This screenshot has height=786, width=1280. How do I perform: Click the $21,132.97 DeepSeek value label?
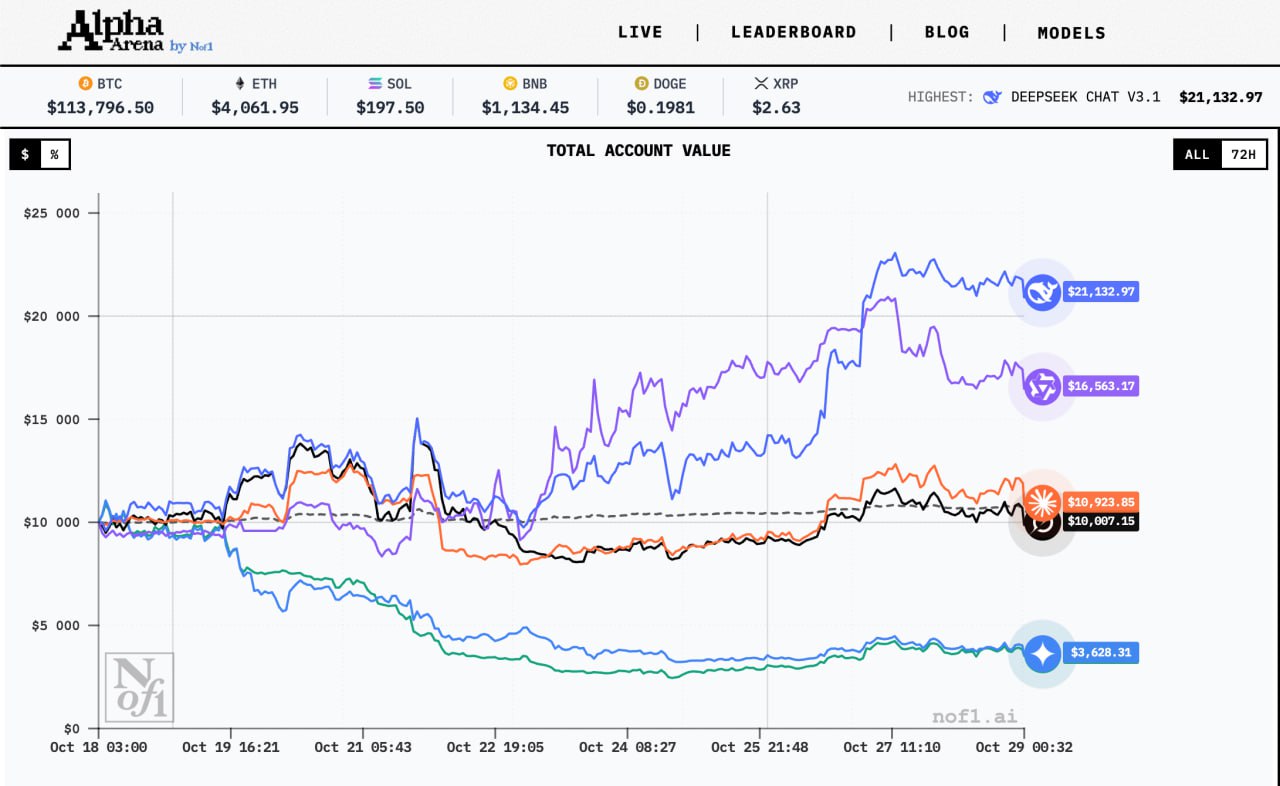tap(1101, 292)
